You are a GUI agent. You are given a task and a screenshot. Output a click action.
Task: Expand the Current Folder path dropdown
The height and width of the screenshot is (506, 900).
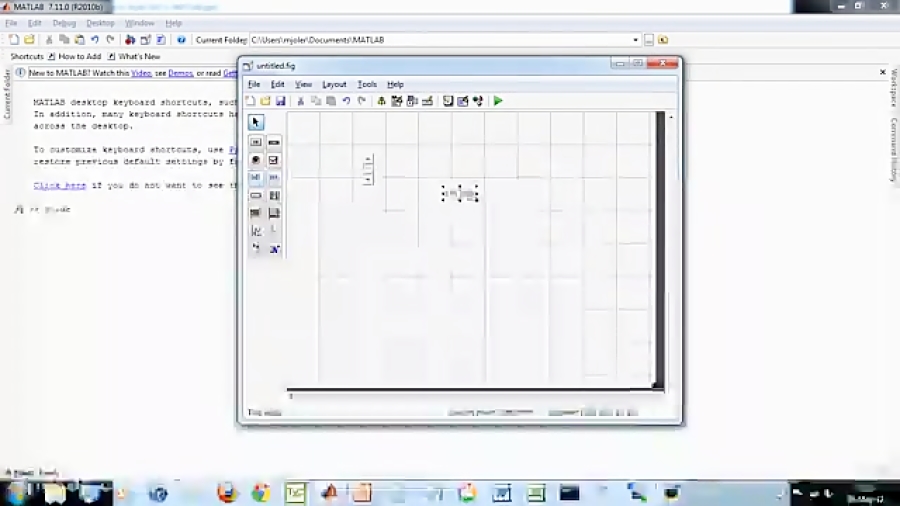pyautogui.click(x=635, y=40)
